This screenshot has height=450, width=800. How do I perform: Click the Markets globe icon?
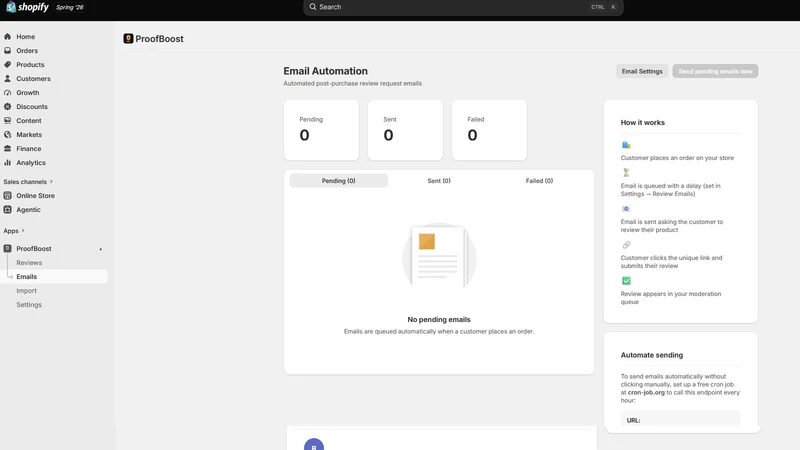pyautogui.click(x=8, y=135)
